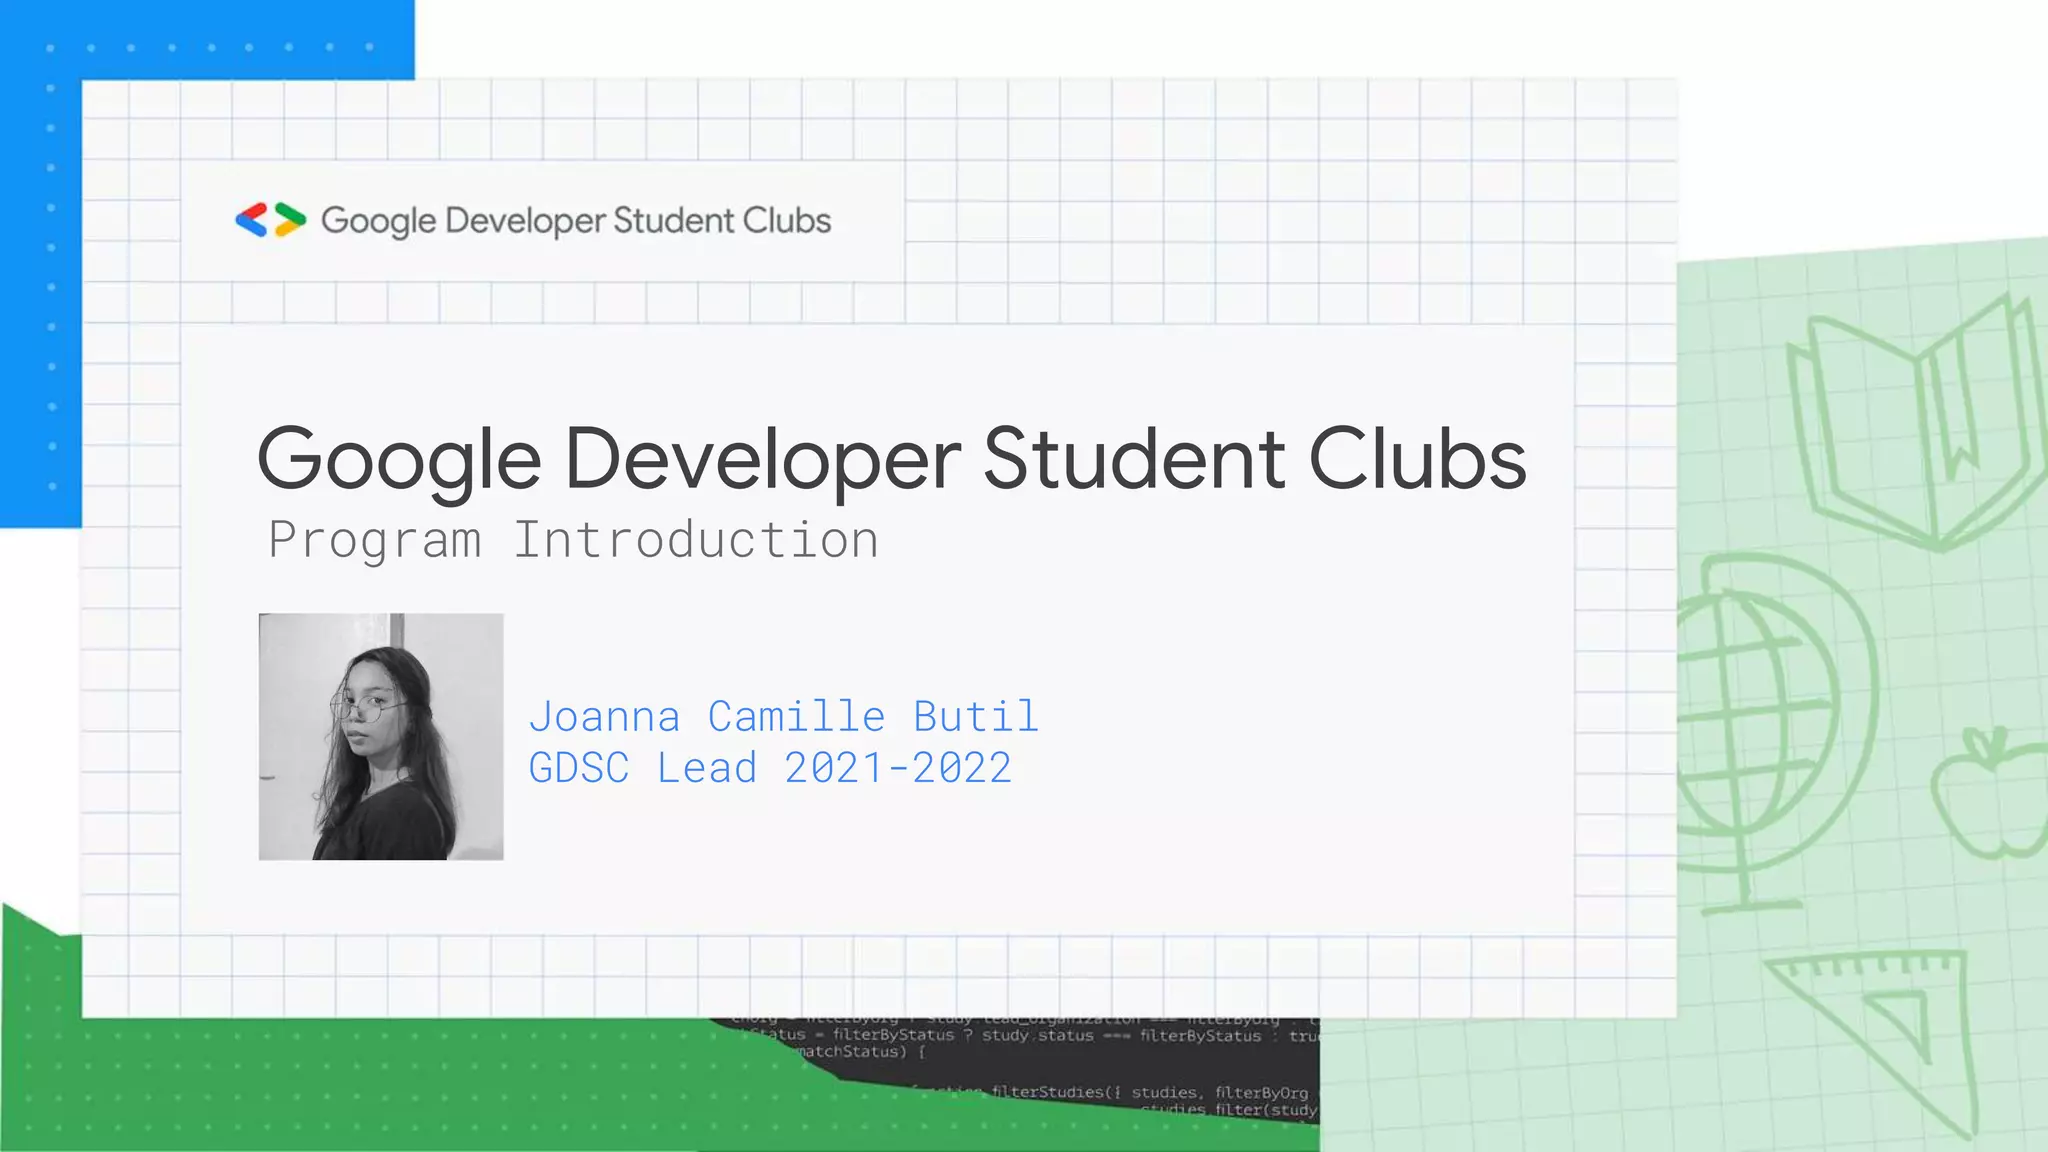Click the grayscale portrait thumbnail
Image resolution: width=2048 pixels, height=1152 pixels.
coord(381,737)
